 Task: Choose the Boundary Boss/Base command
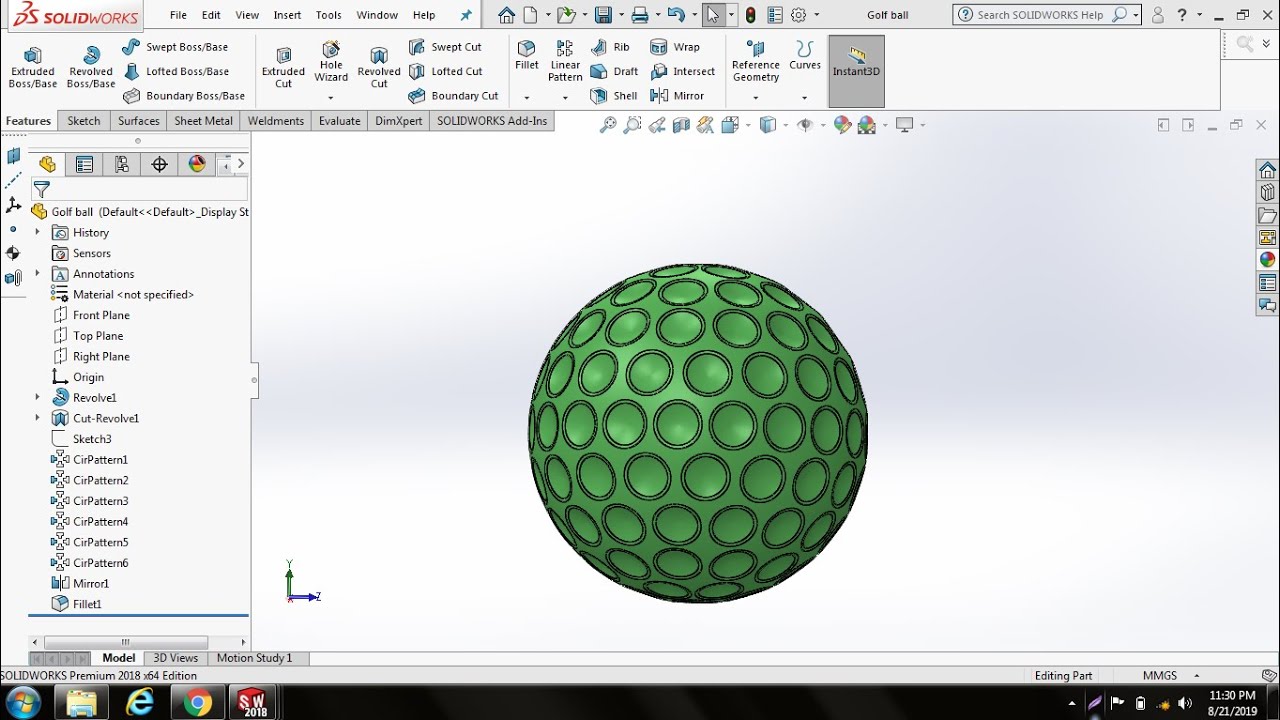(184, 96)
